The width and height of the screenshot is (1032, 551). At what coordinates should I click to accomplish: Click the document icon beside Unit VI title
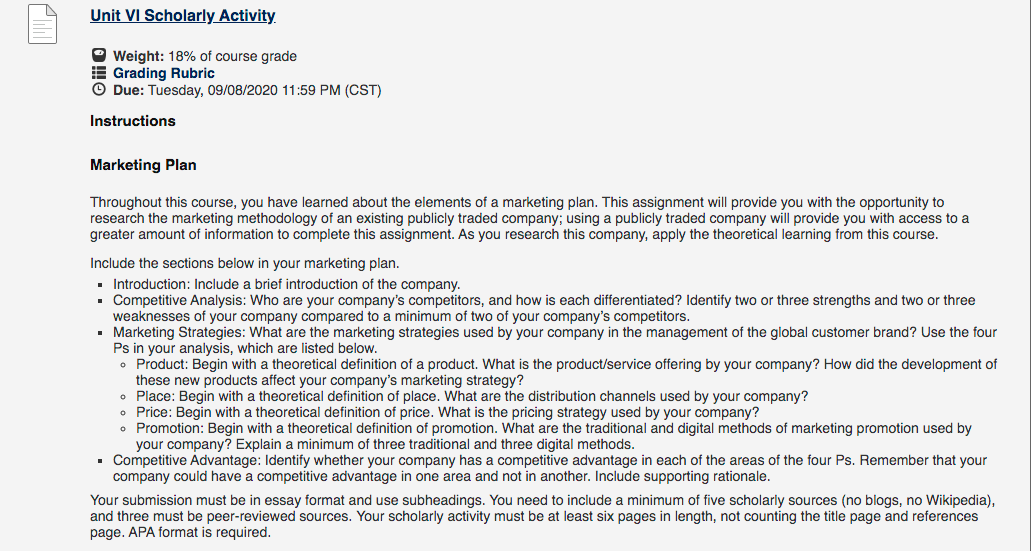(x=42, y=24)
